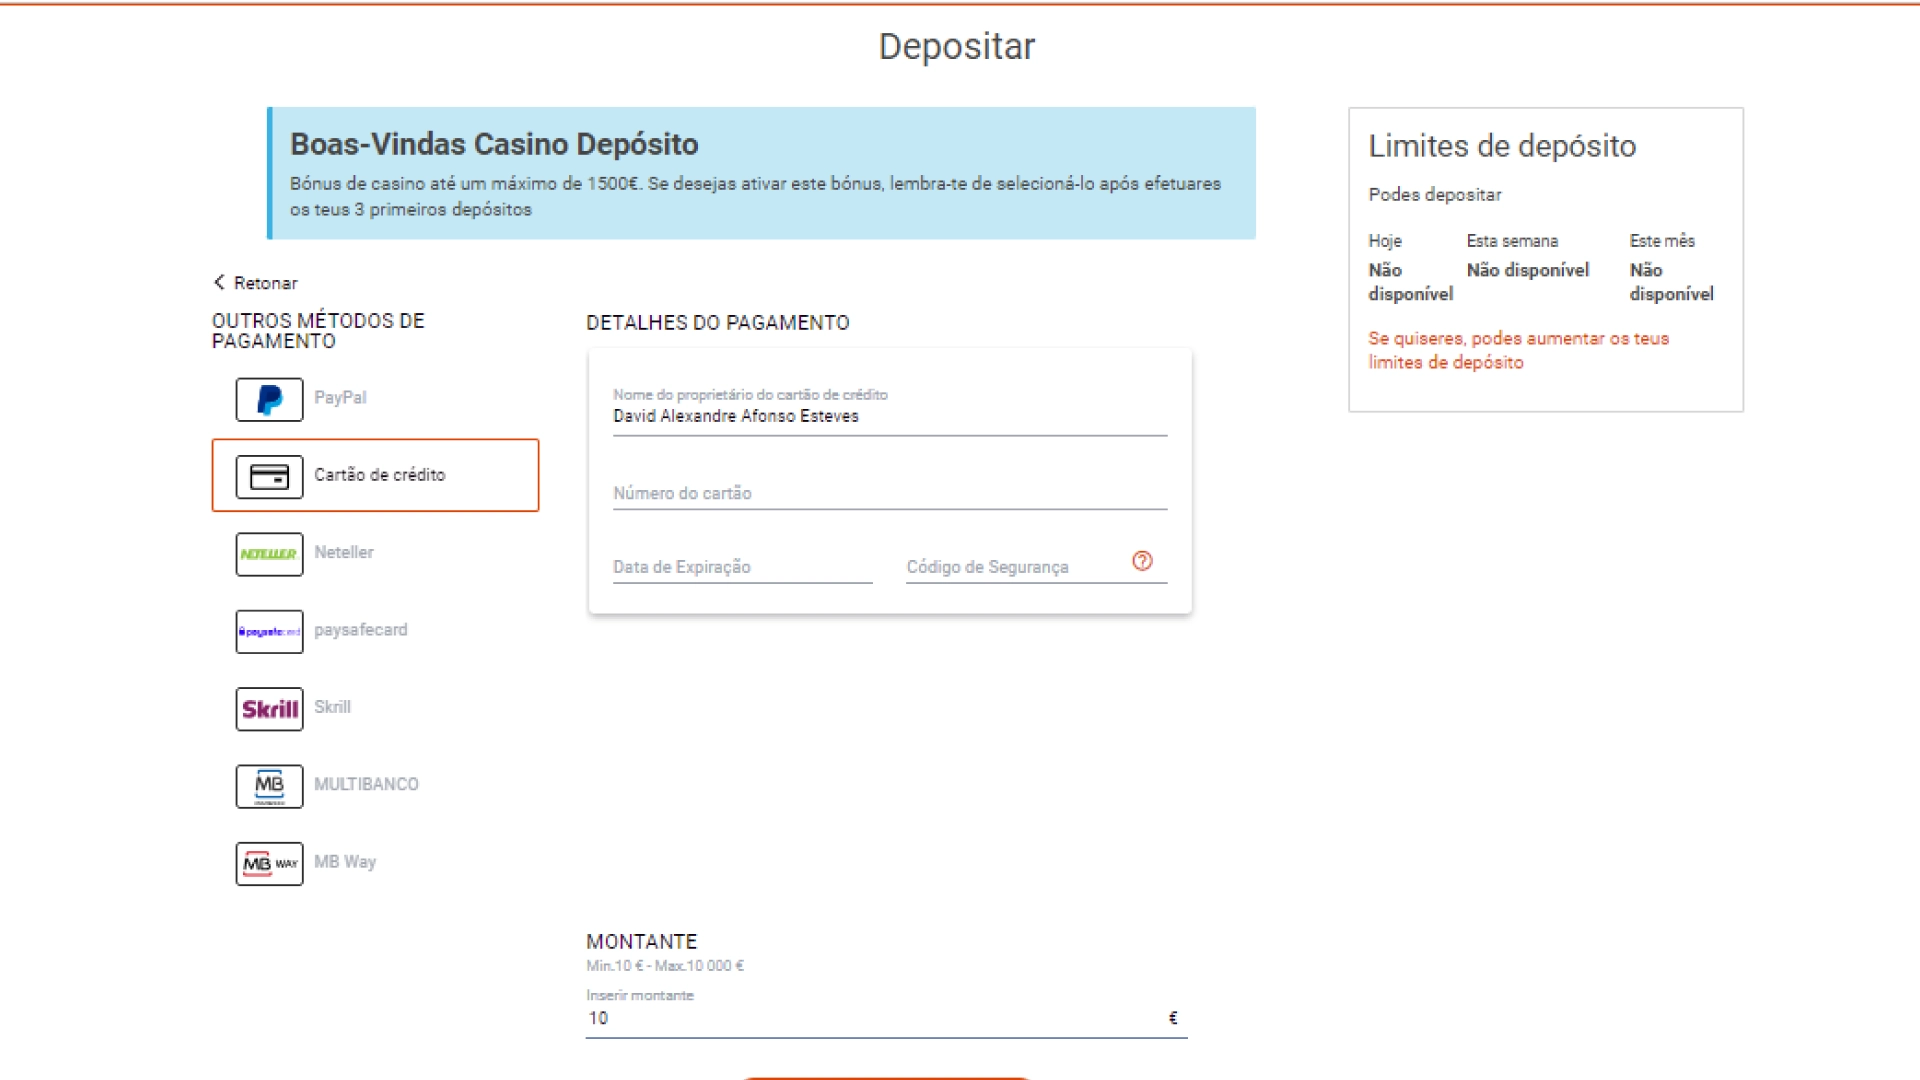The width and height of the screenshot is (1920, 1080).
Task: Select the PayPal payment method label
Action: click(x=340, y=397)
